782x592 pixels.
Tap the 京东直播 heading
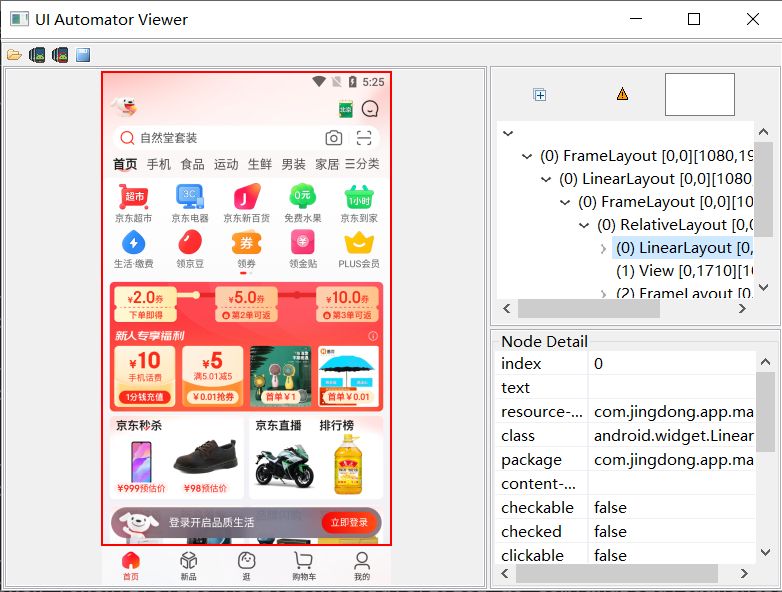pos(278,425)
